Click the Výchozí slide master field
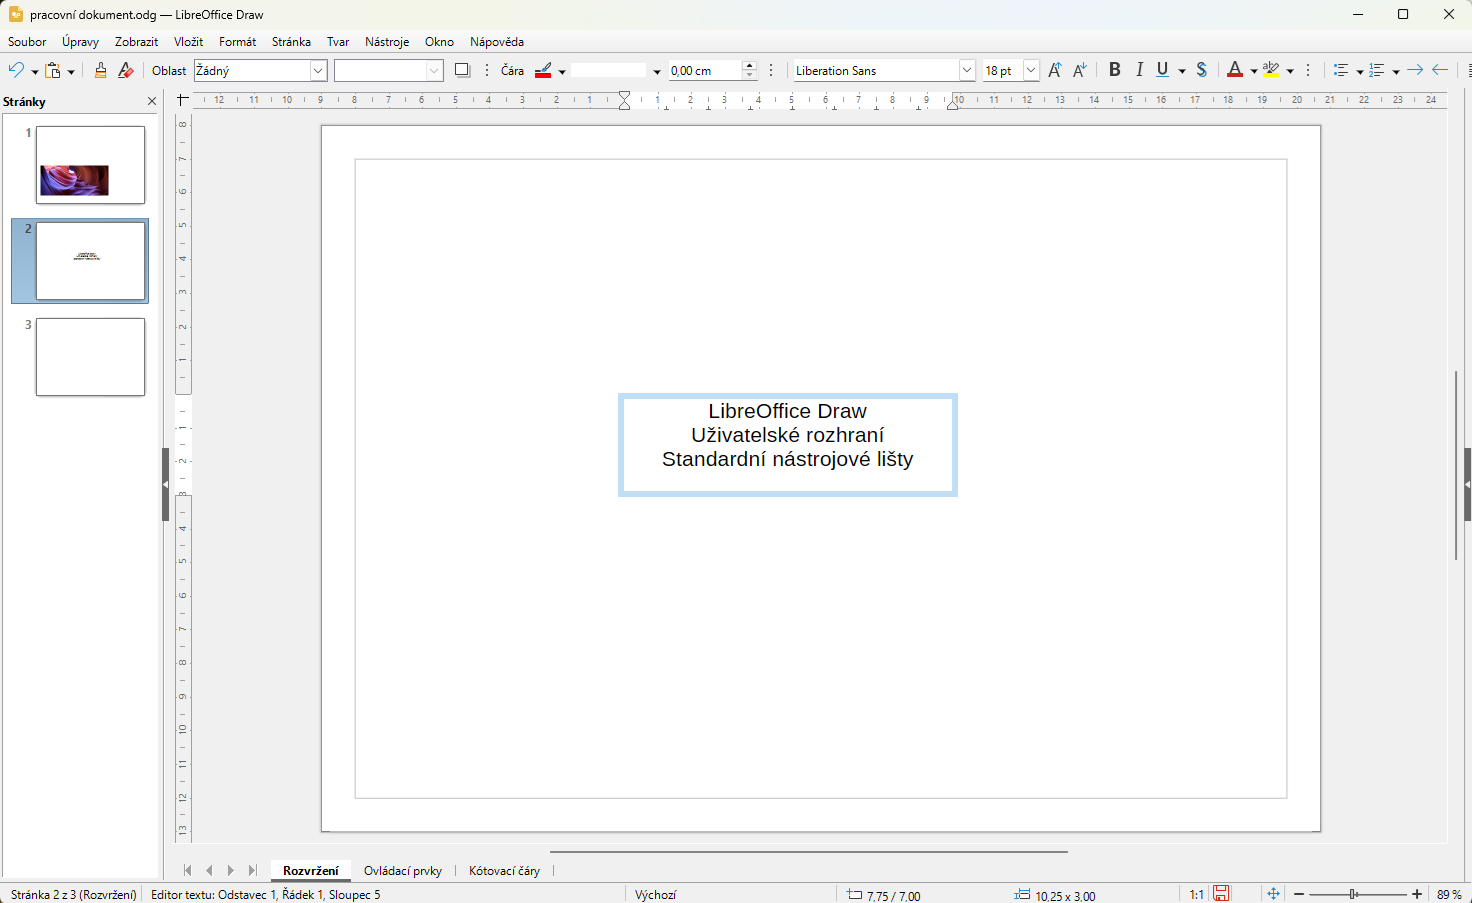Viewport: 1472px width, 903px height. (x=656, y=895)
